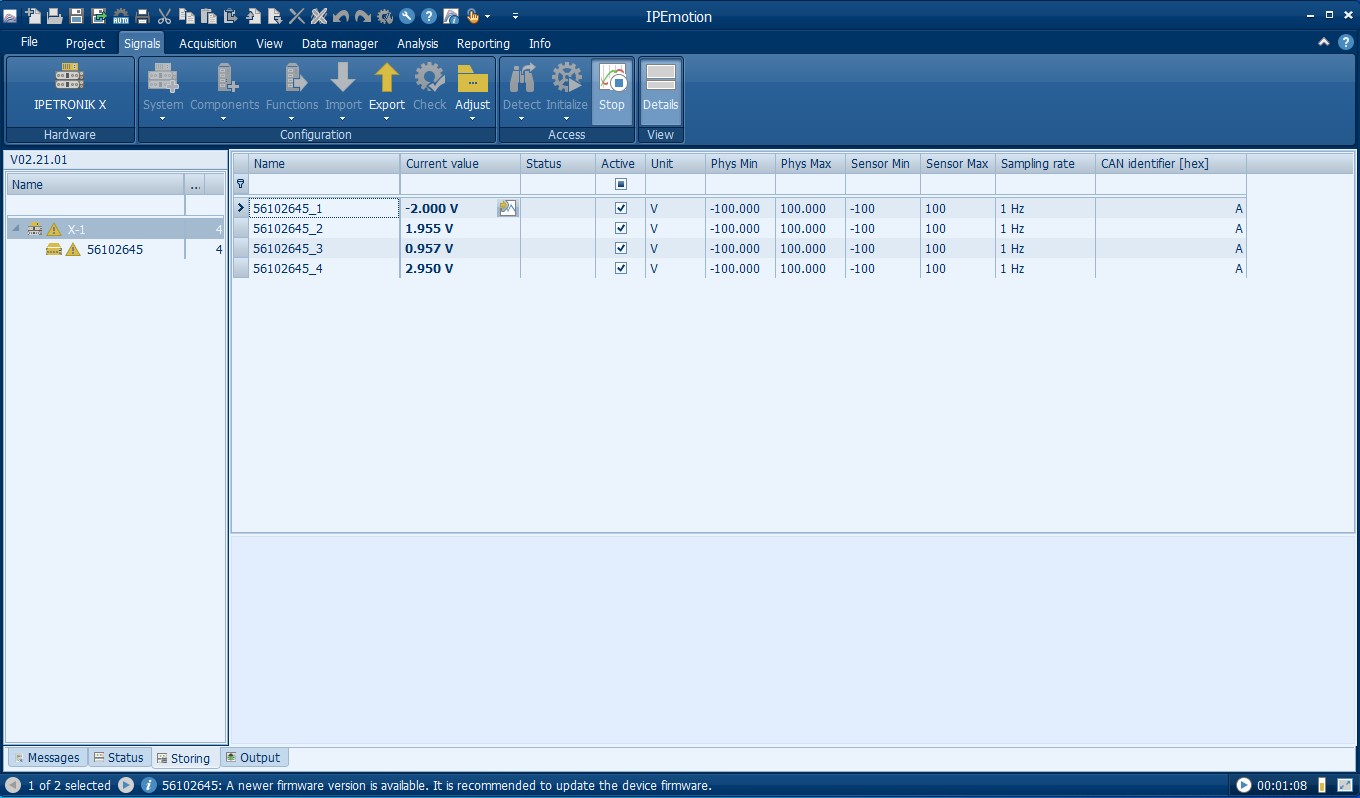1360x798 pixels.
Task: Click the play icon beside the 00:01:08 timer
Action: (x=1244, y=785)
